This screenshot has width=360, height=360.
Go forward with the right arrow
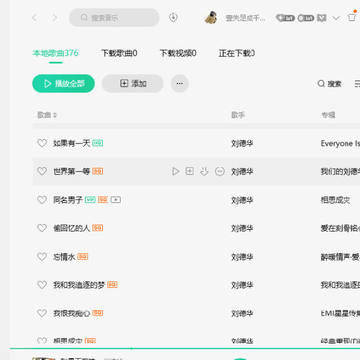coord(55,18)
